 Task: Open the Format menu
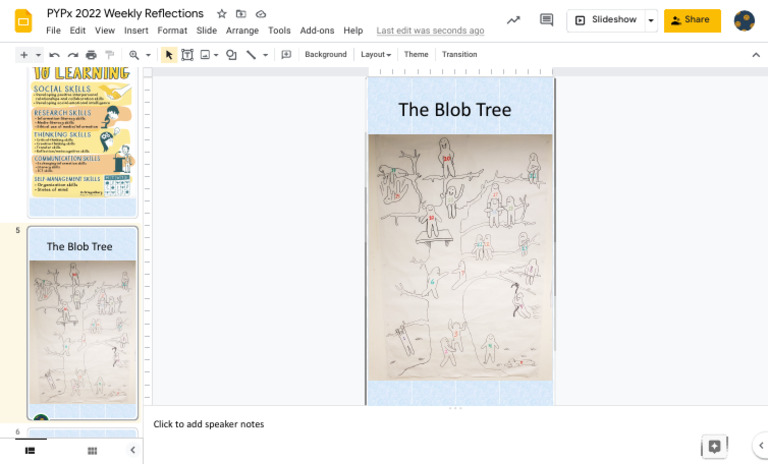tap(172, 30)
